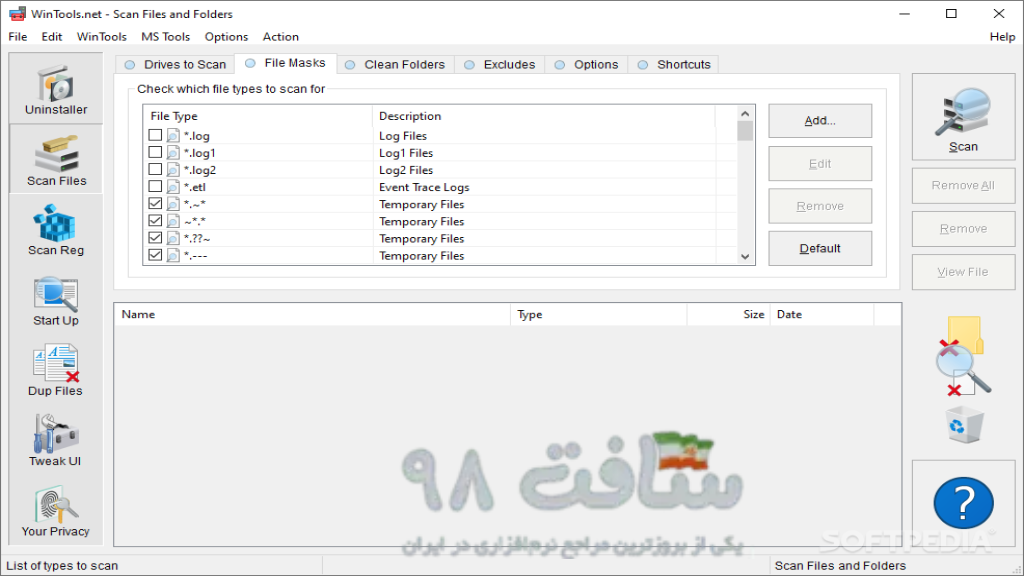Select the 'Event Trace Logs' description text

coord(424,187)
